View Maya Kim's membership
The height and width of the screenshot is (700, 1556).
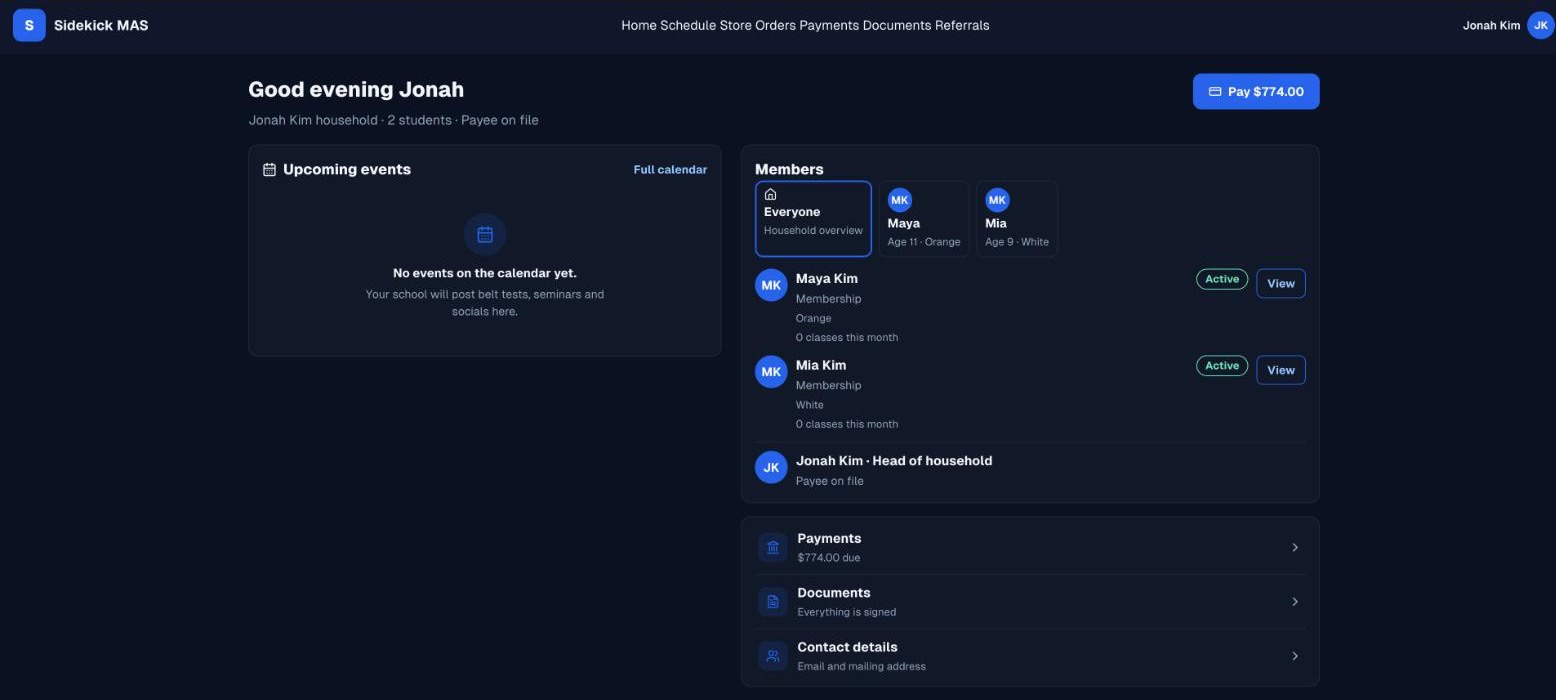click(x=1281, y=284)
